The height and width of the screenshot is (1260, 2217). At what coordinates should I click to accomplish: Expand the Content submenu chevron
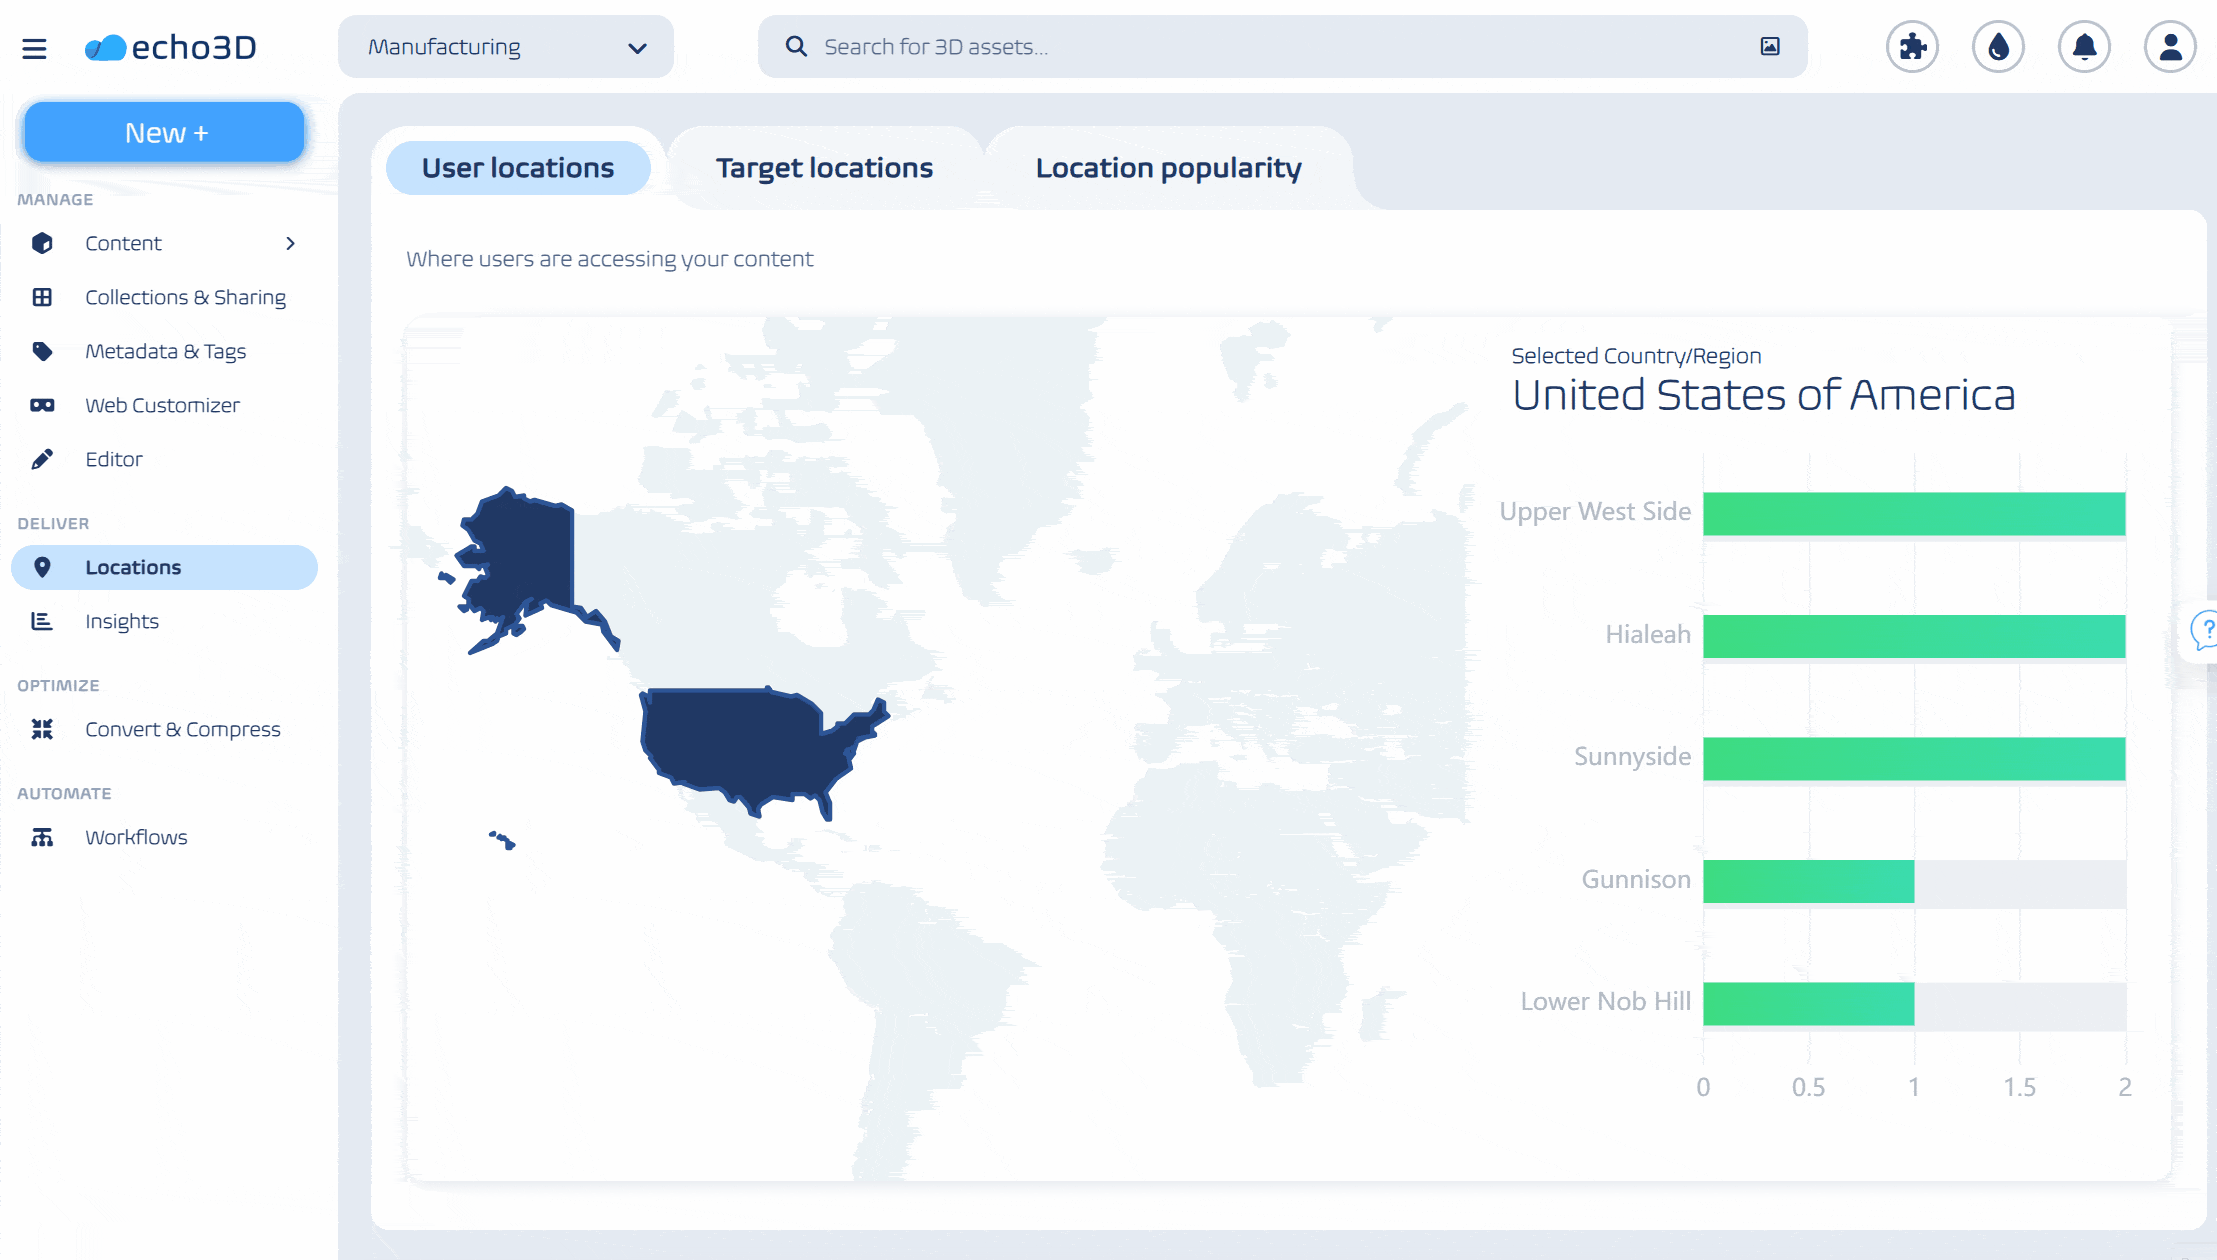point(290,243)
